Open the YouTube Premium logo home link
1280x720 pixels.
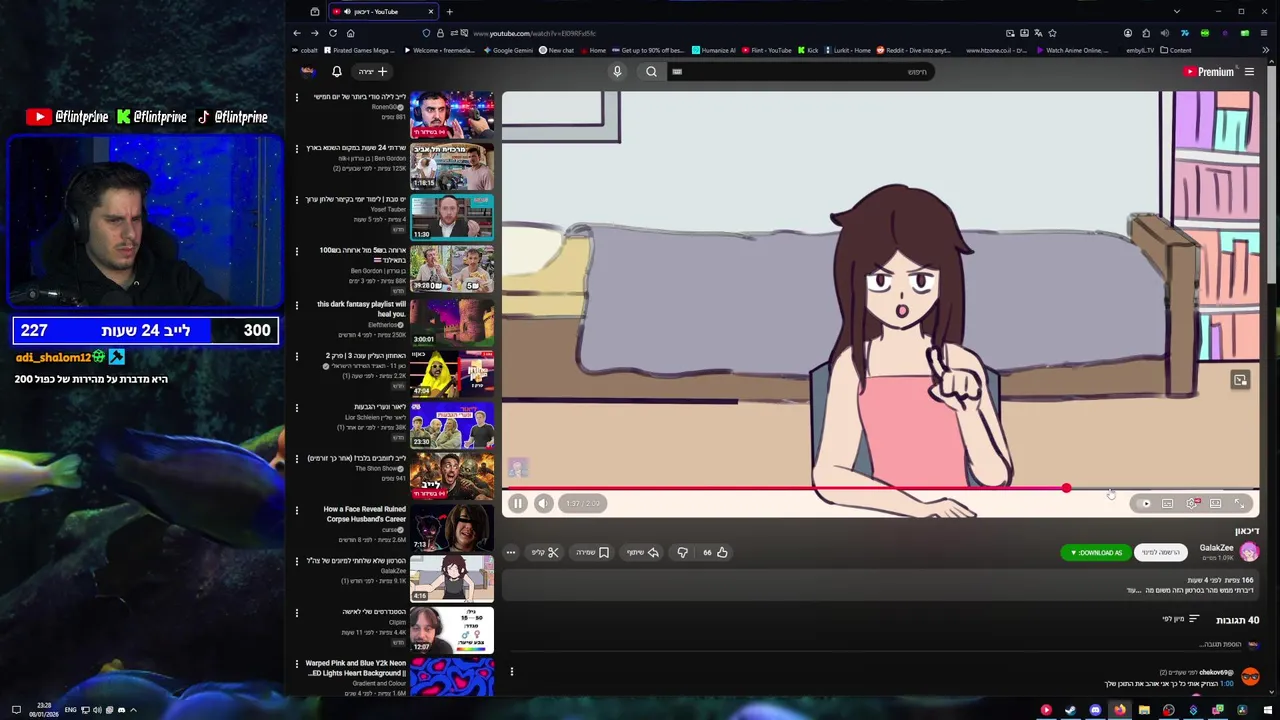point(1208,71)
